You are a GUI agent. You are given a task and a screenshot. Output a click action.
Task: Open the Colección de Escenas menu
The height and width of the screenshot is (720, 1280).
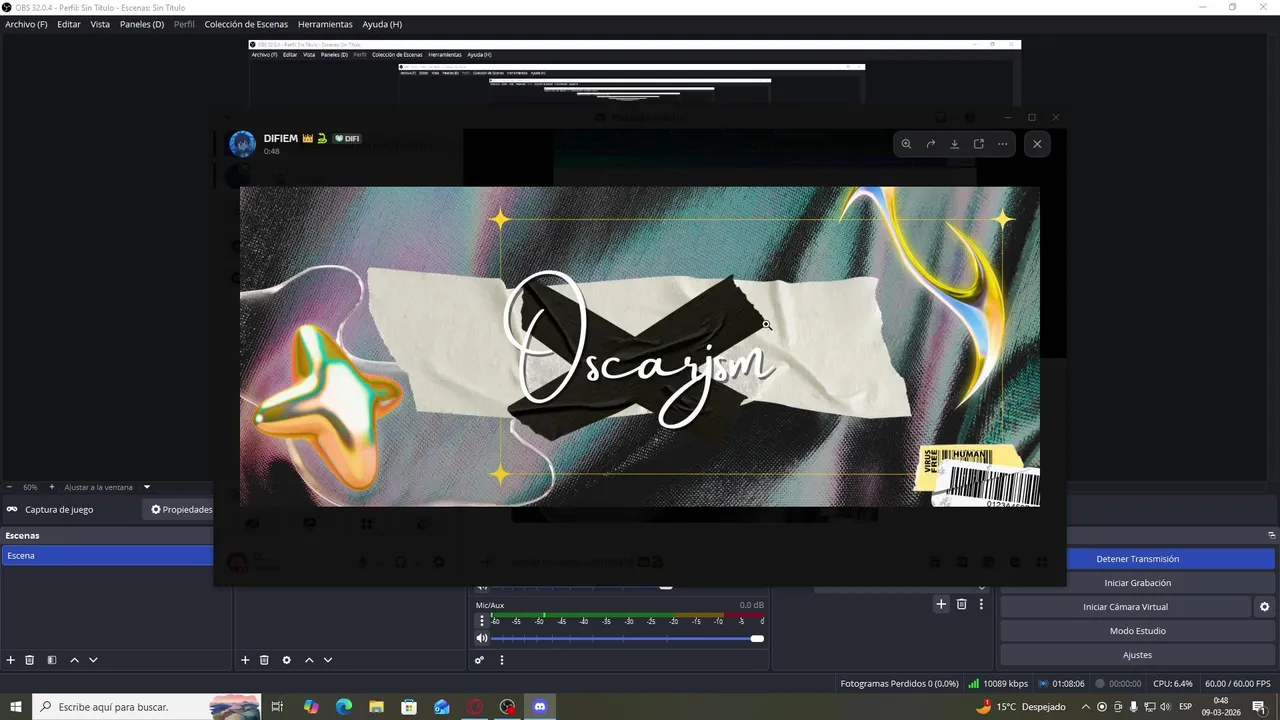(x=246, y=24)
